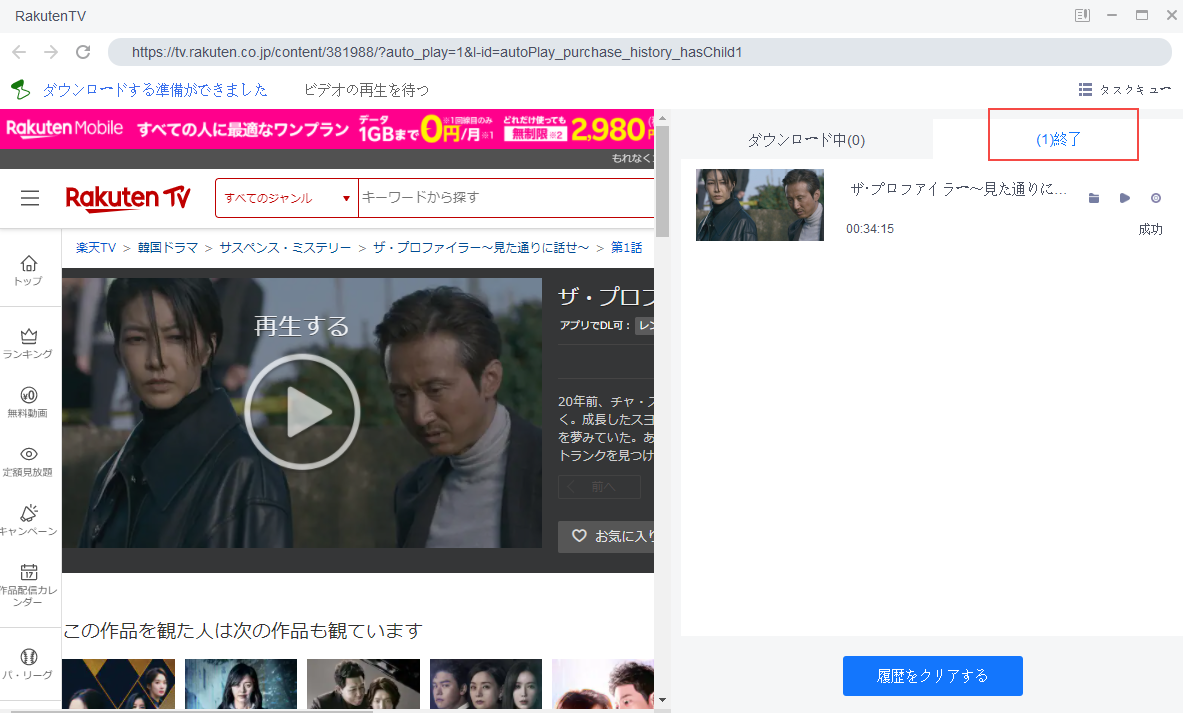This screenshot has height=713, width=1183.
Task: Click the downloaded item title ザ・プロファイラー
Action: (x=958, y=189)
